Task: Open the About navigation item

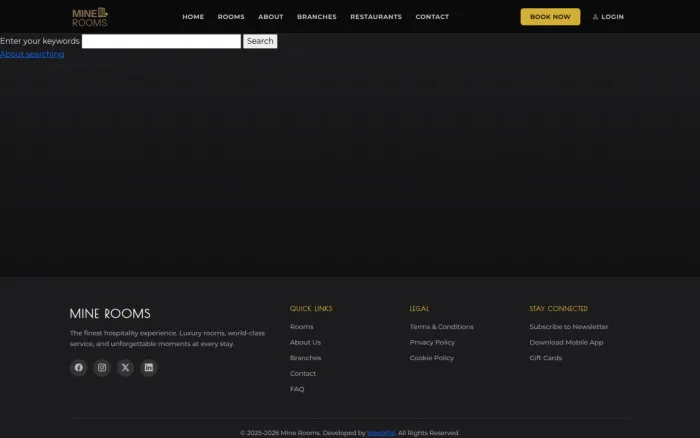Action: pyautogui.click(x=271, y=17)
